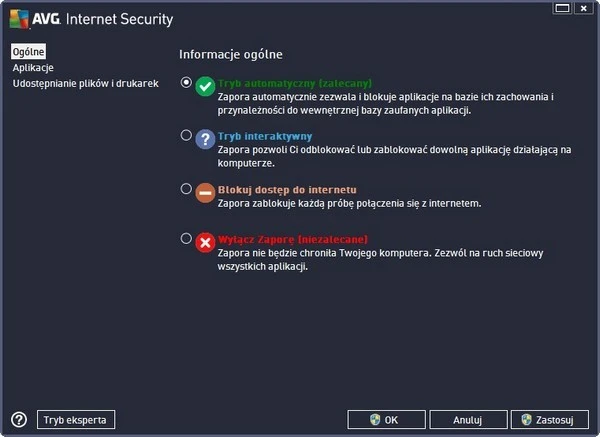This screenshot has height=437, width=600.
Task: Click the blue question mark interactive icon
Action: click(x=205, y=139)
